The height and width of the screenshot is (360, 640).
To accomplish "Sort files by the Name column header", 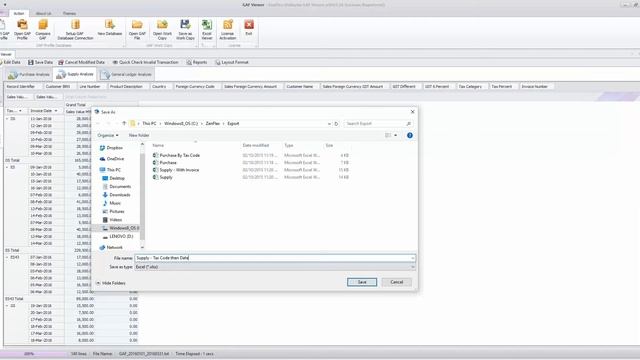I will (x=158, y=146).
